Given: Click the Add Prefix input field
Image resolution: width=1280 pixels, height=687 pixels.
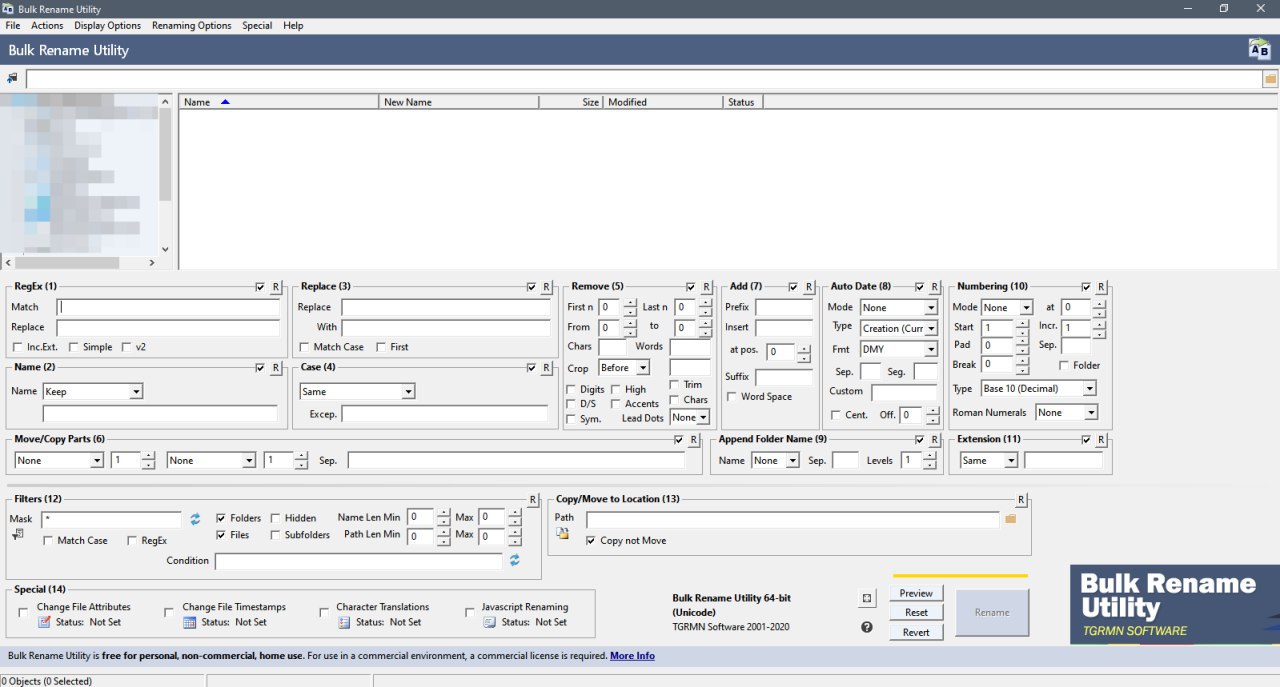Looking at the screenshot, I should 784,308.
